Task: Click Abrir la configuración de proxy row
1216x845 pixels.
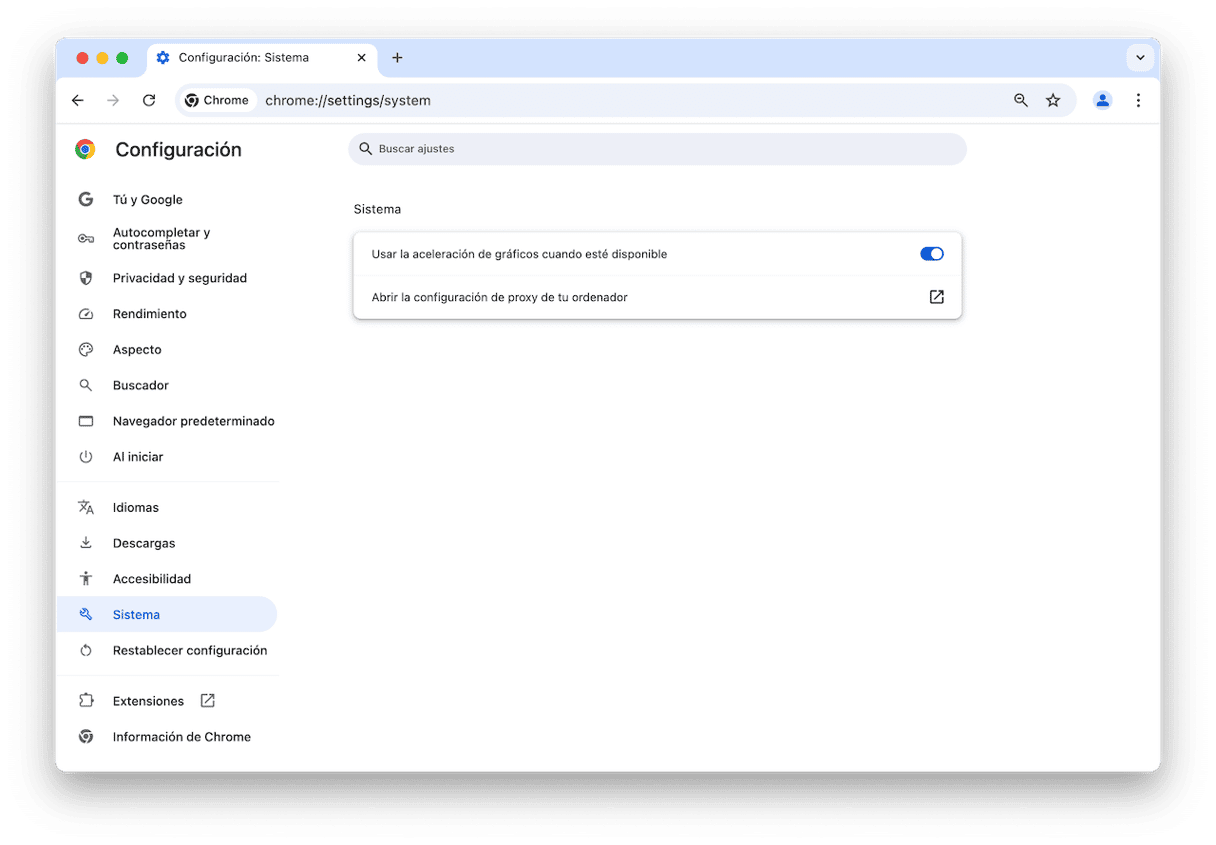Action: coord(657,297)
